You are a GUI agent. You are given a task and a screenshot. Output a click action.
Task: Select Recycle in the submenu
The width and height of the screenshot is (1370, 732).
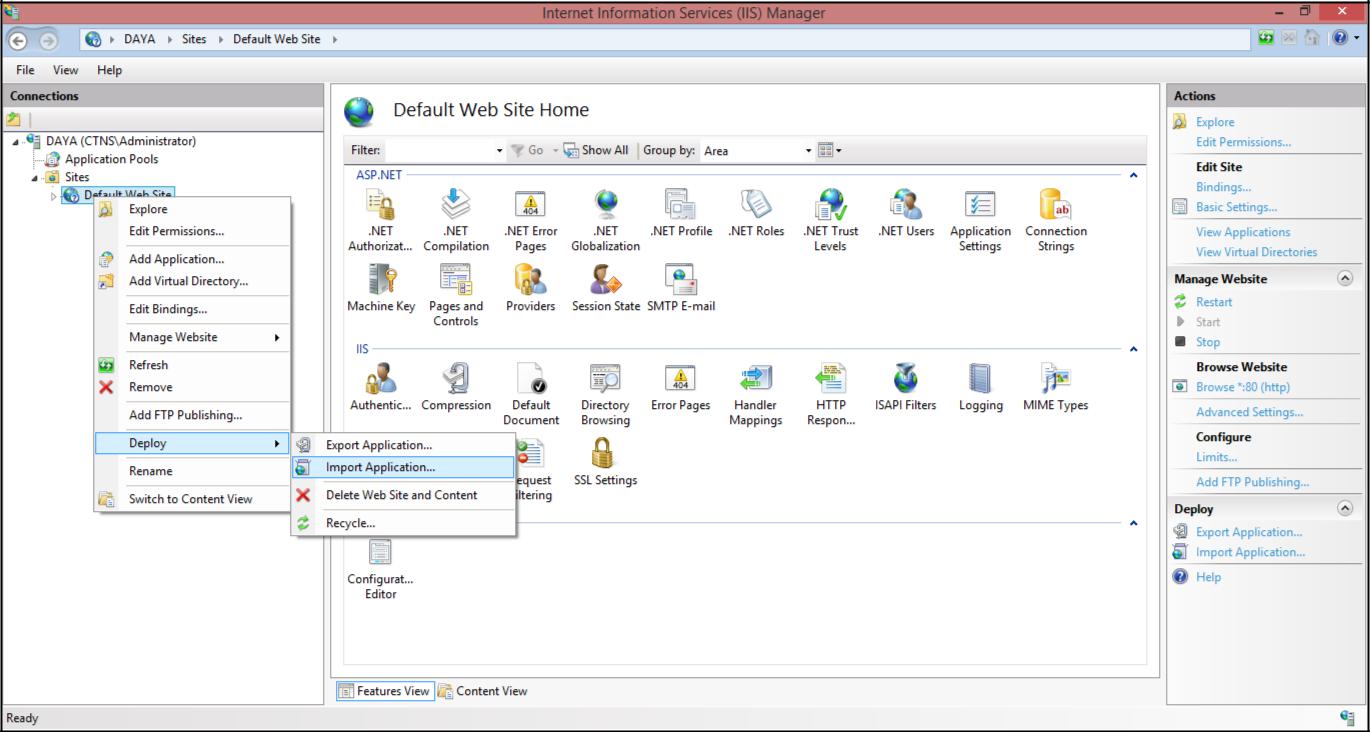[403, 523]
